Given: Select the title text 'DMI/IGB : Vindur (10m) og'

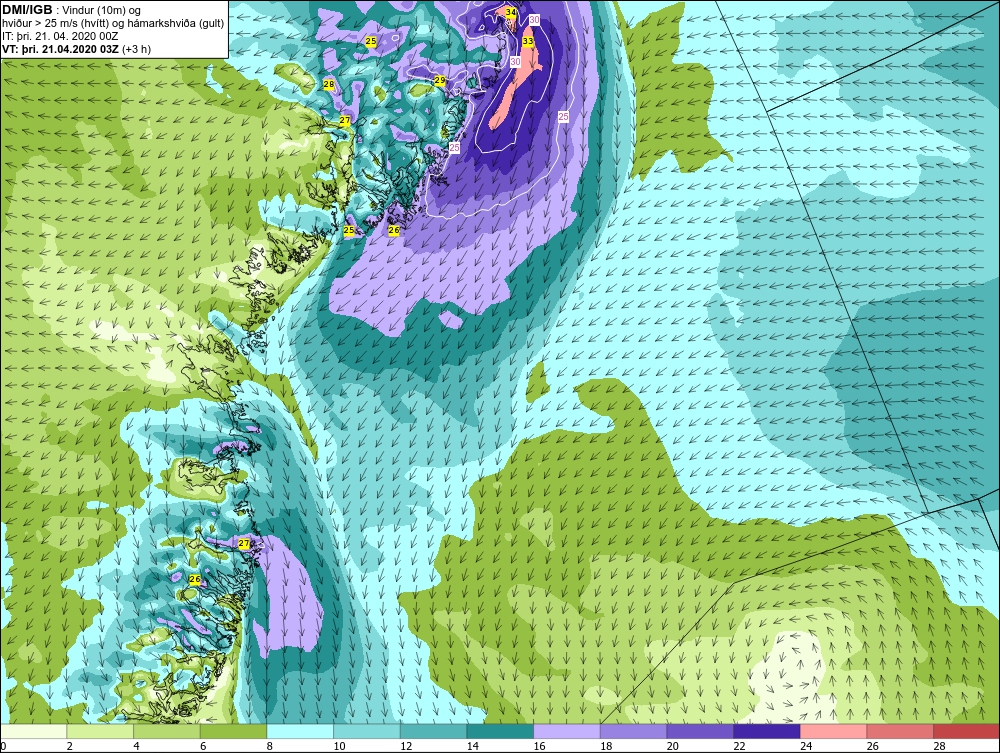Looking at the screenshot, I should click(x=72, y=10).
